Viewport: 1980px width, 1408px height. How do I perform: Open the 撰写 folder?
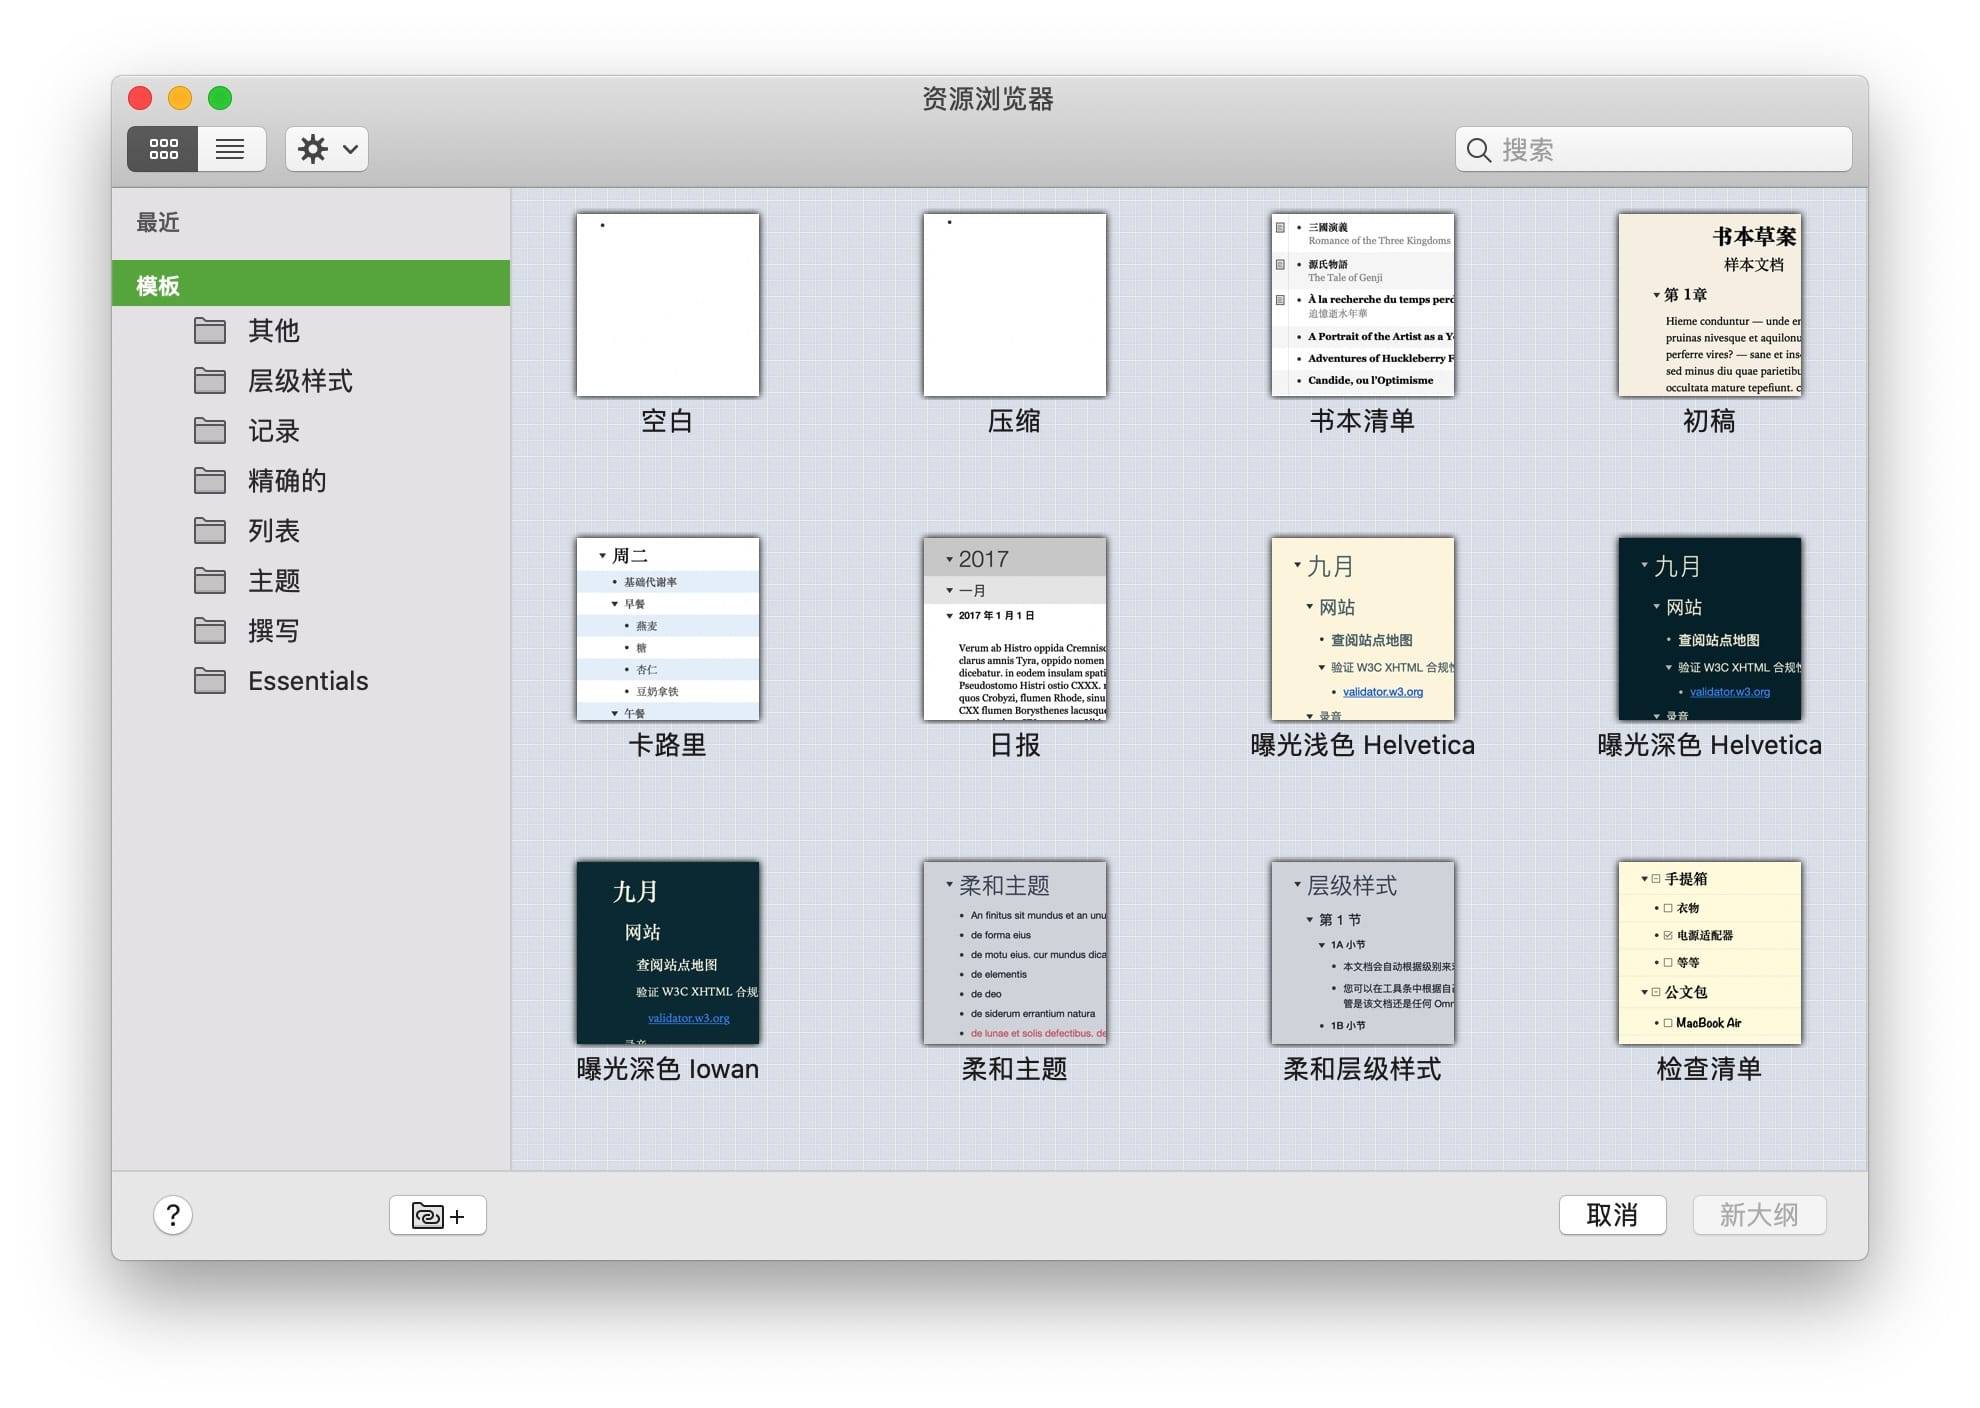click(274, 631)
